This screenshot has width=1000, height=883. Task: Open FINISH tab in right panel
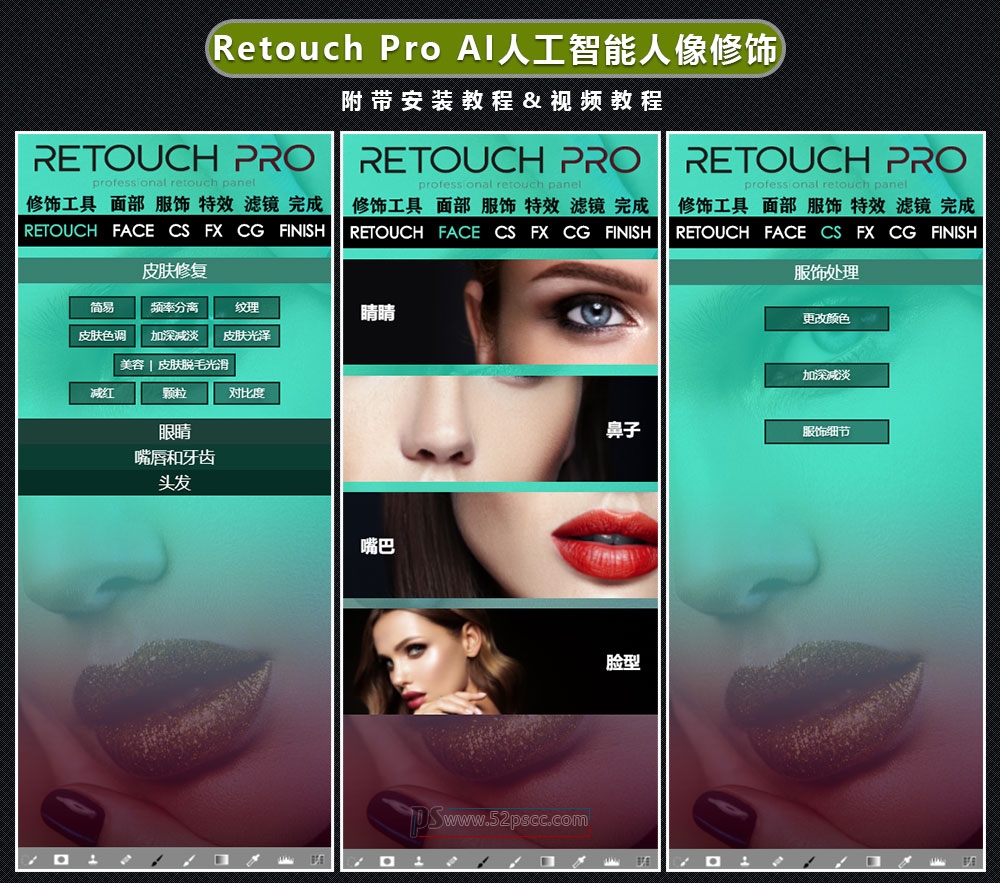pos(953,233)
